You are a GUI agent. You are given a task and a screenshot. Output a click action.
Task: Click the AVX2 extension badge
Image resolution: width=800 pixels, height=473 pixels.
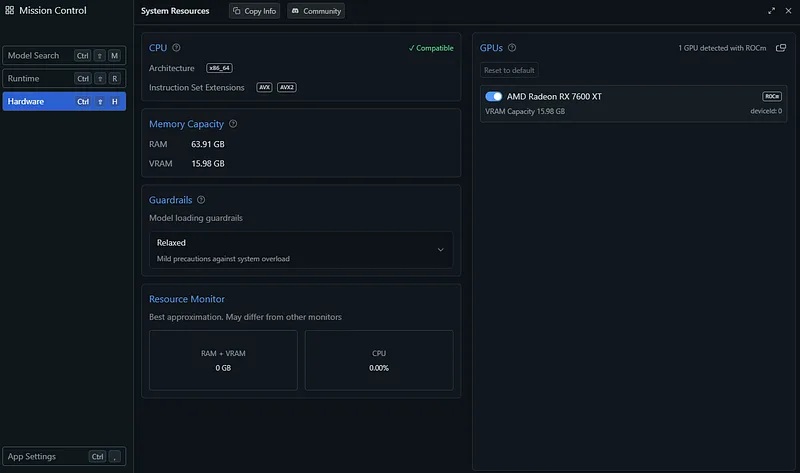pyautogui.click(x=287, y=87)
